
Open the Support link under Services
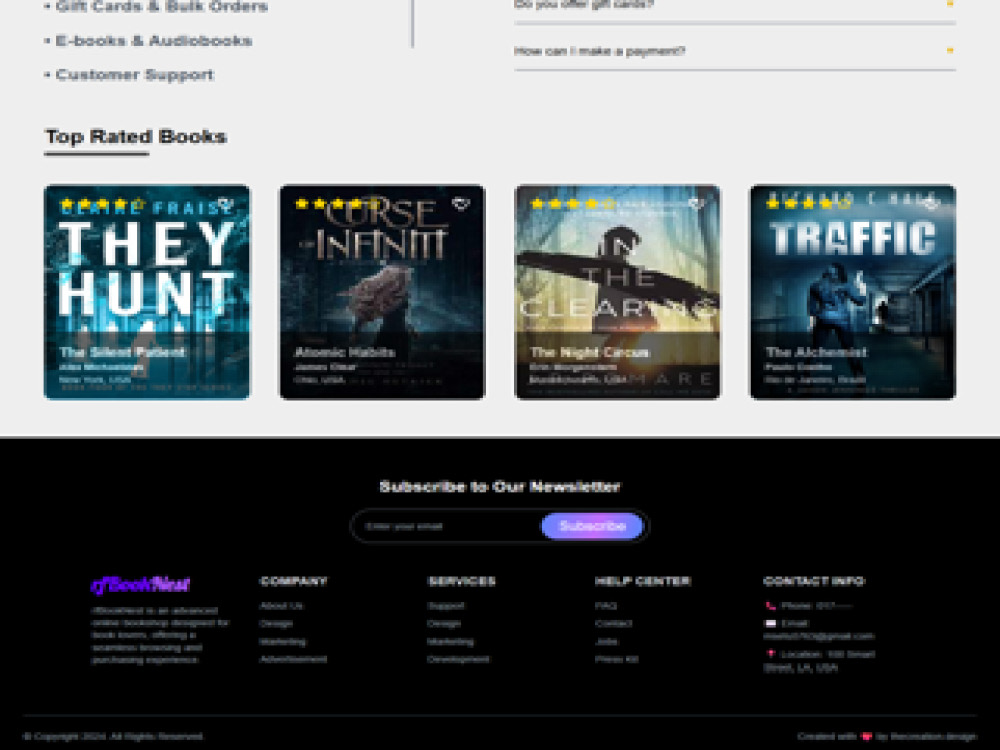446,606
